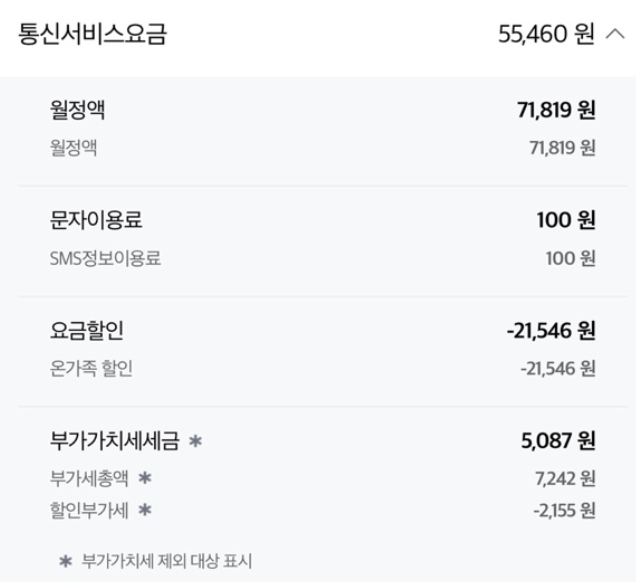Click asterisk icon next to 부가가치세세금
Viewport: 636px width, 582px height.
pyautogui.click(x=196, y=441)
